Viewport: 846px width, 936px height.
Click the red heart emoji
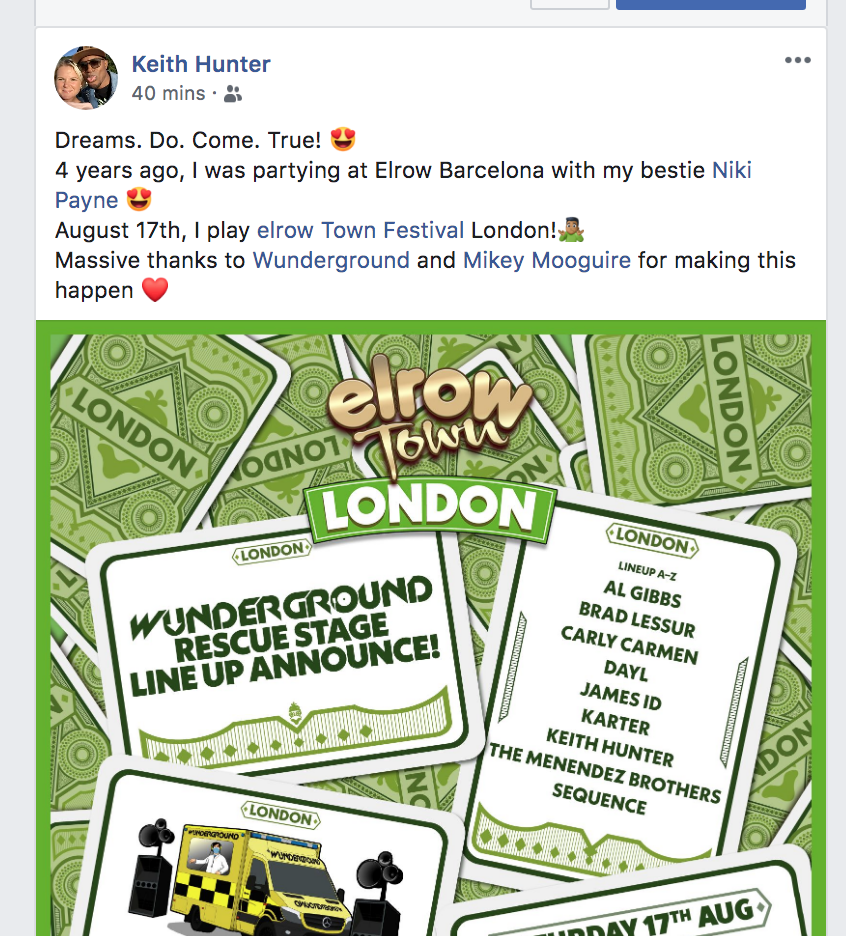click(x=155, y=291)
